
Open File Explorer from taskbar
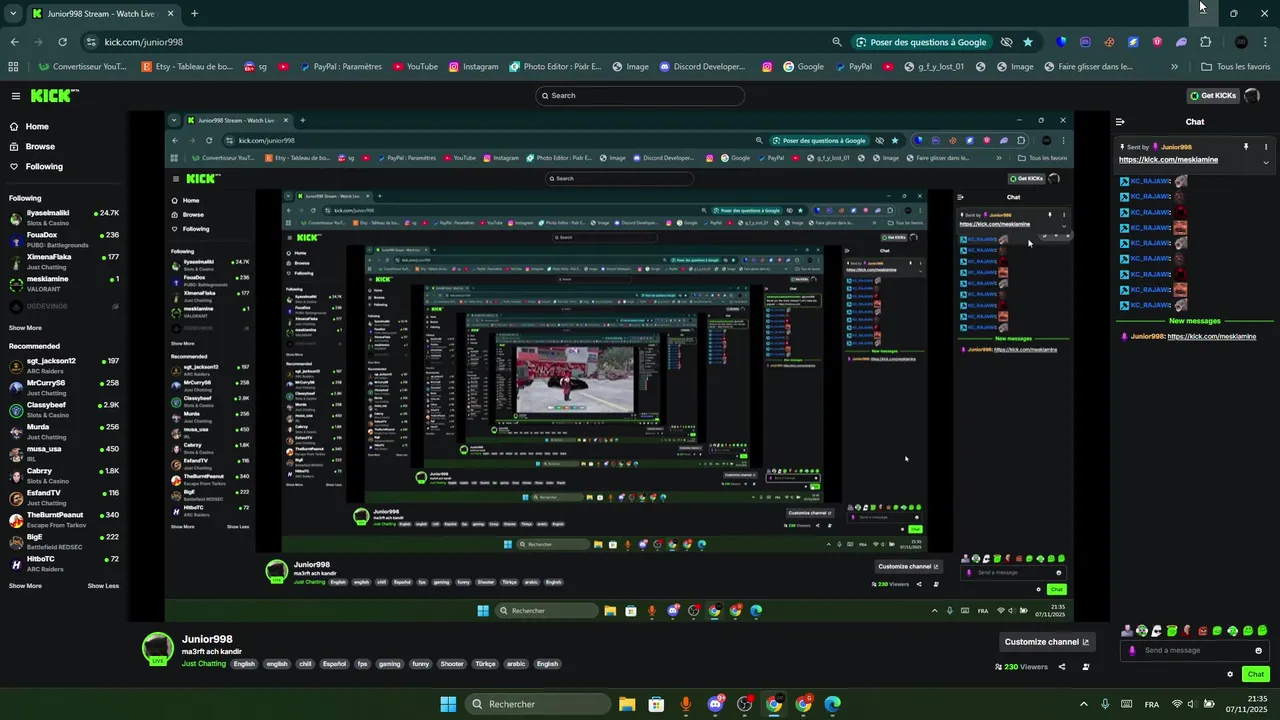(627, 704)
